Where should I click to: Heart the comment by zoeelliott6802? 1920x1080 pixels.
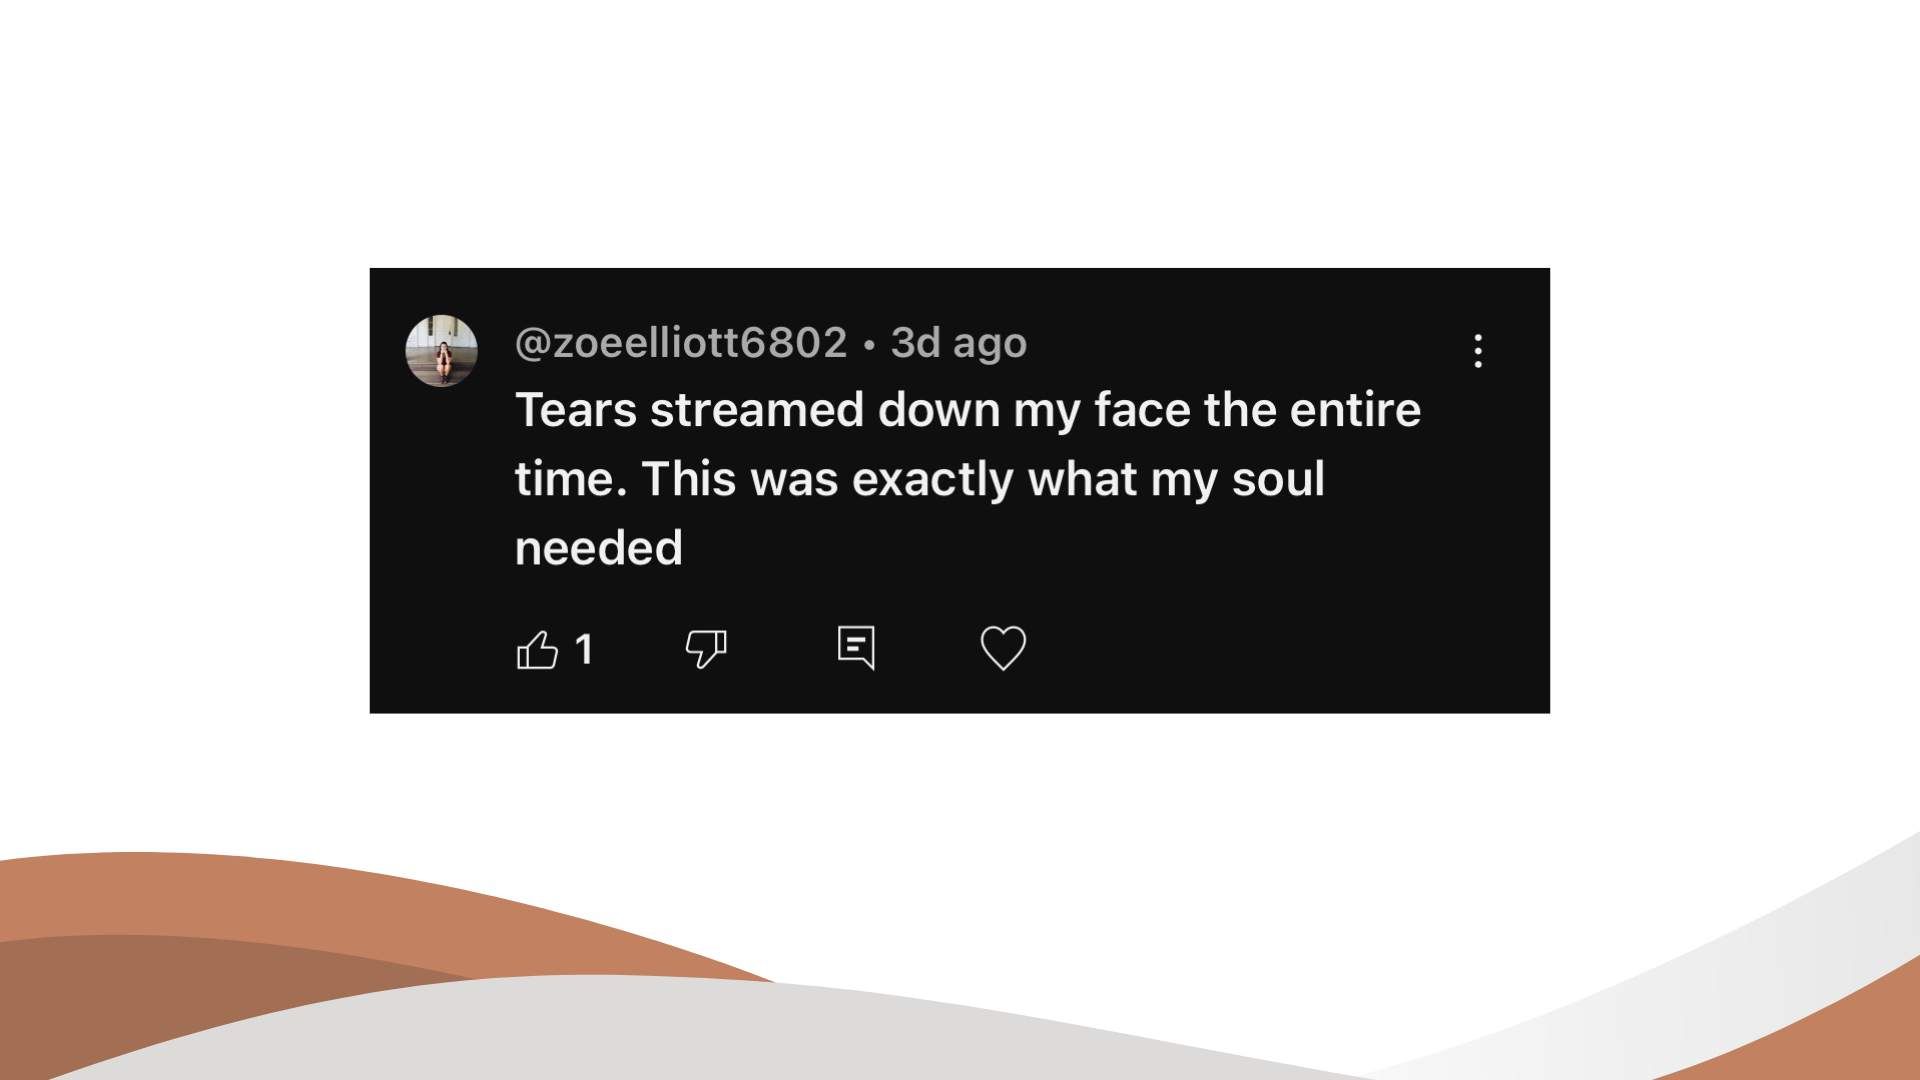(1003, 648)
